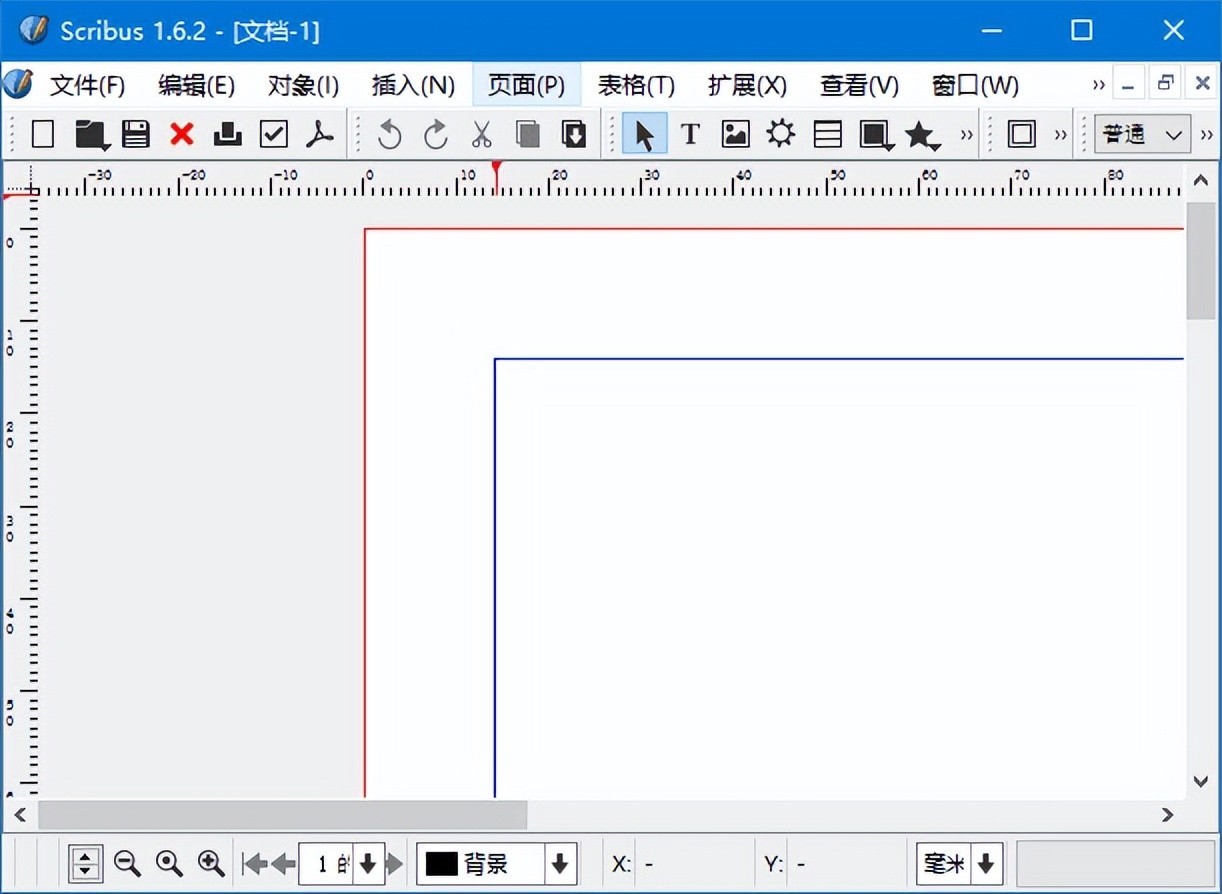The height and width of the screenshot is (894, 1222).
Task: Select the Image Frame tool
Action: tap(736, 134)
